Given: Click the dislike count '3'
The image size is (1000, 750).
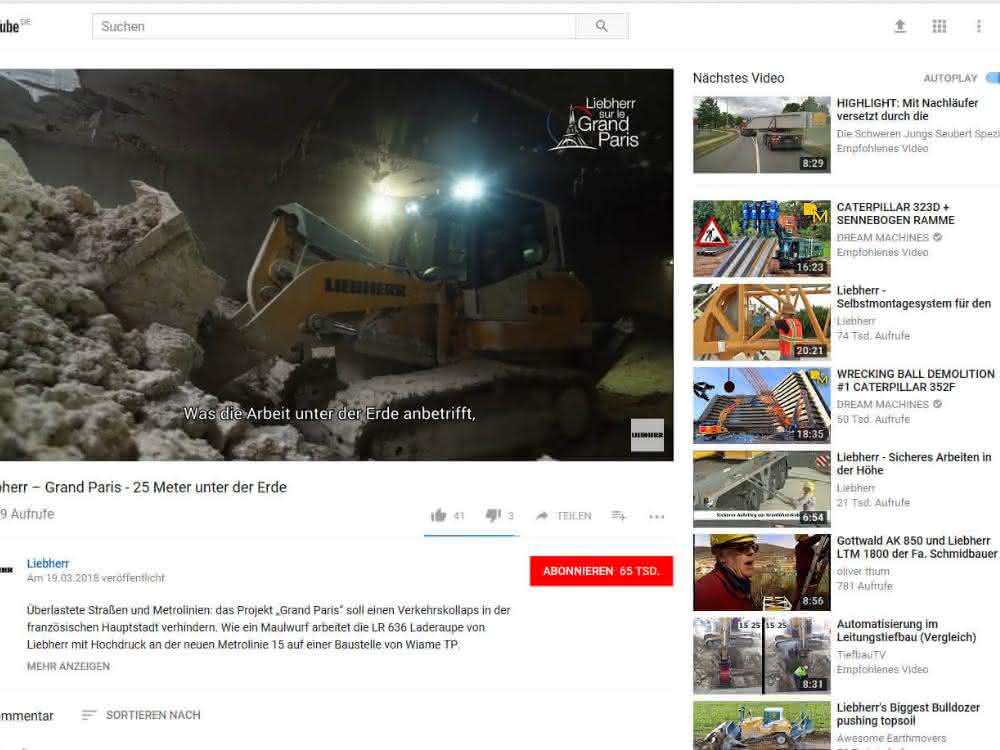Looking at the screenshot, I should tap(510, 516).
